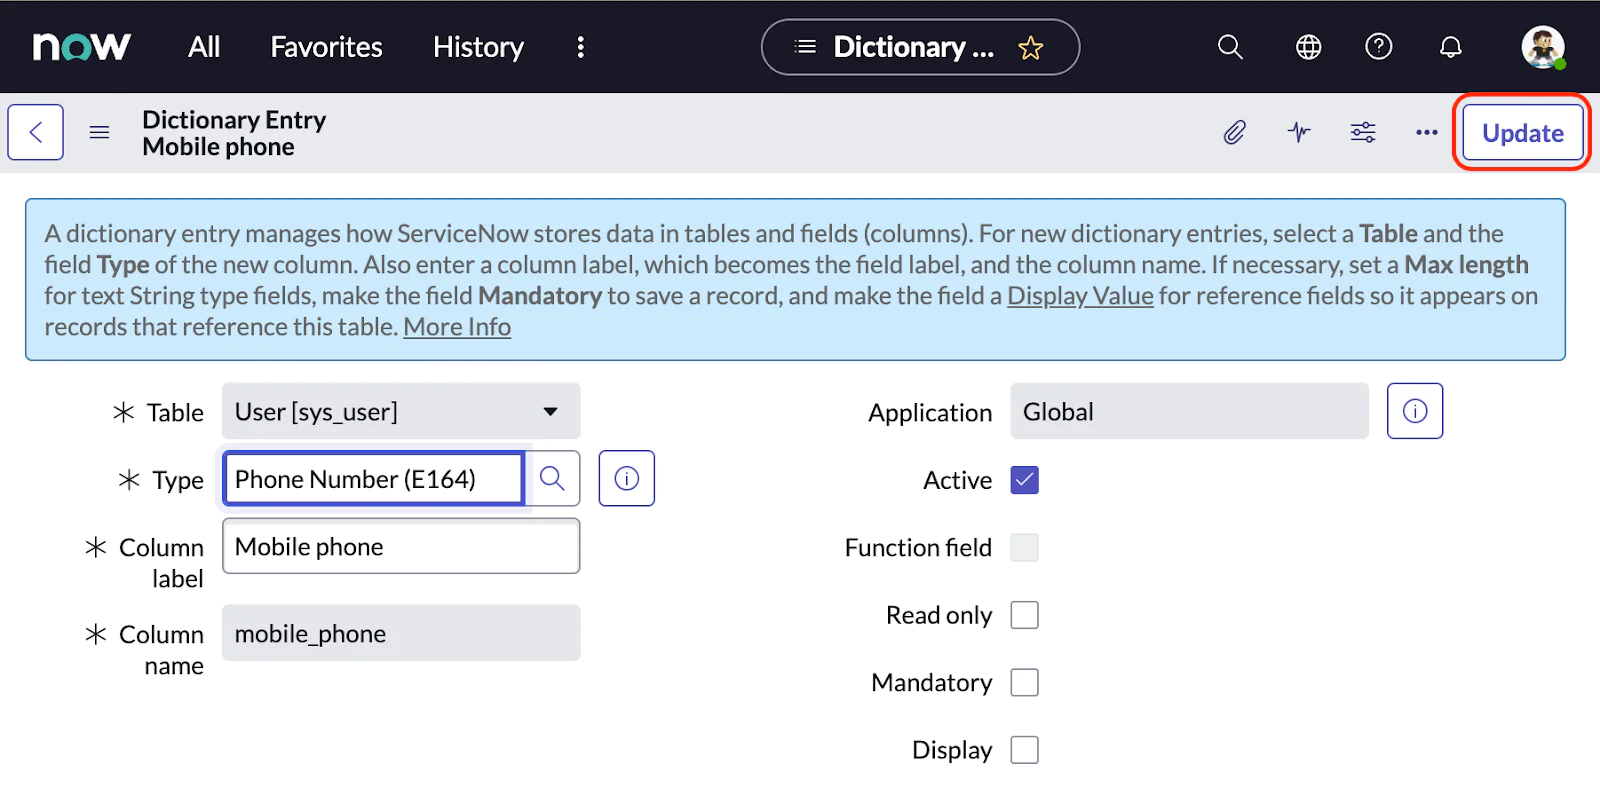Open the vertical three-dot more menu in header

581,47
